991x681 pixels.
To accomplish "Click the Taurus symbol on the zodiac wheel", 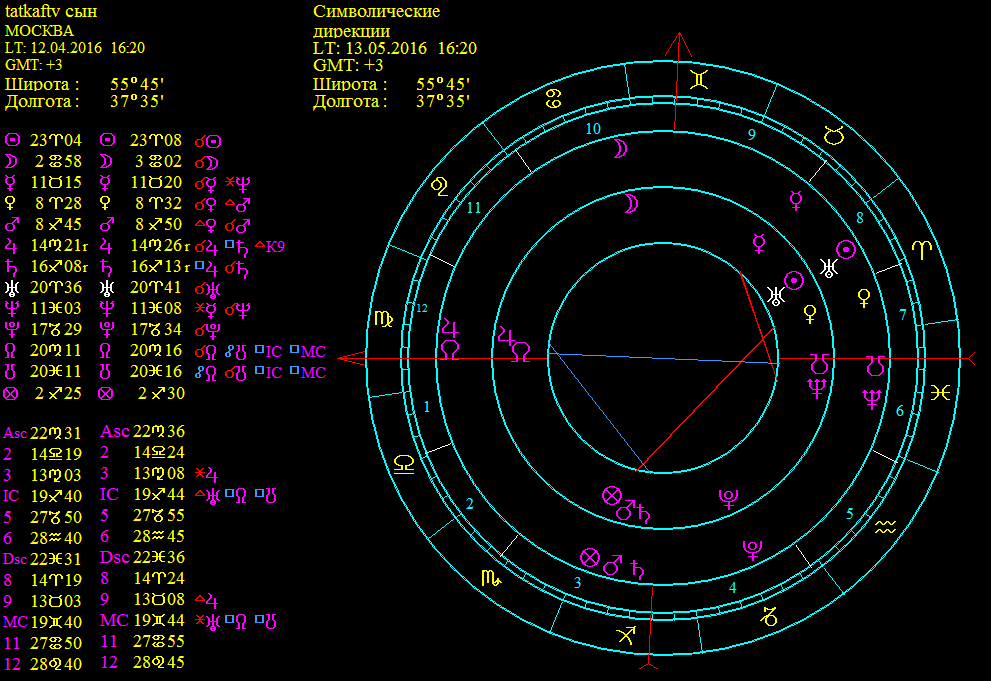I will tap(832, 133).
